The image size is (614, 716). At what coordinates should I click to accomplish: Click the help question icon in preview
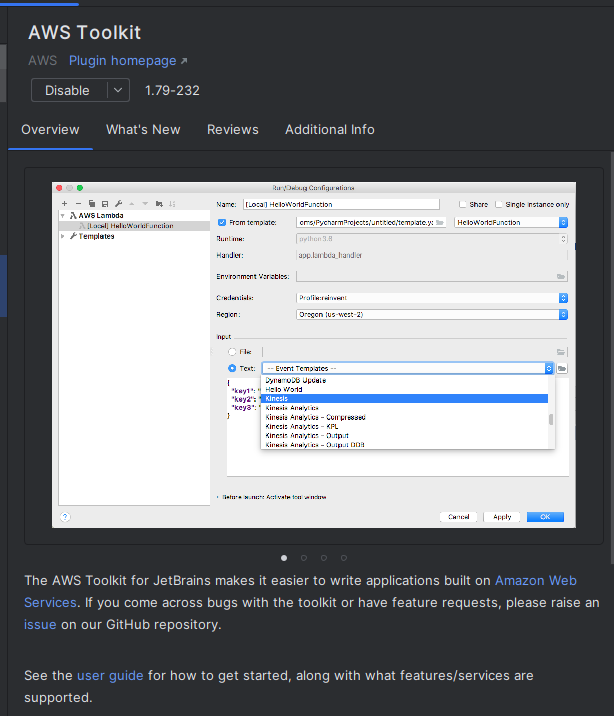tap(65, 517)
